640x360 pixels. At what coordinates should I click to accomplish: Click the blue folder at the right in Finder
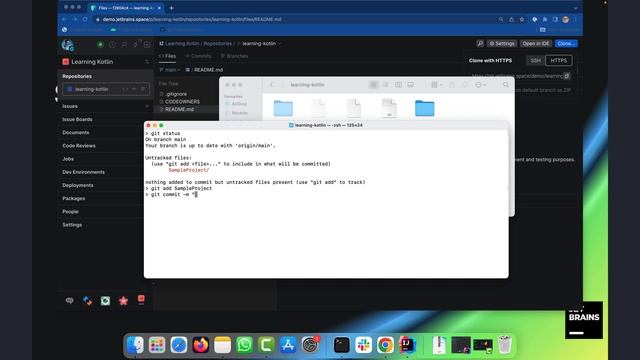(424, 108)
